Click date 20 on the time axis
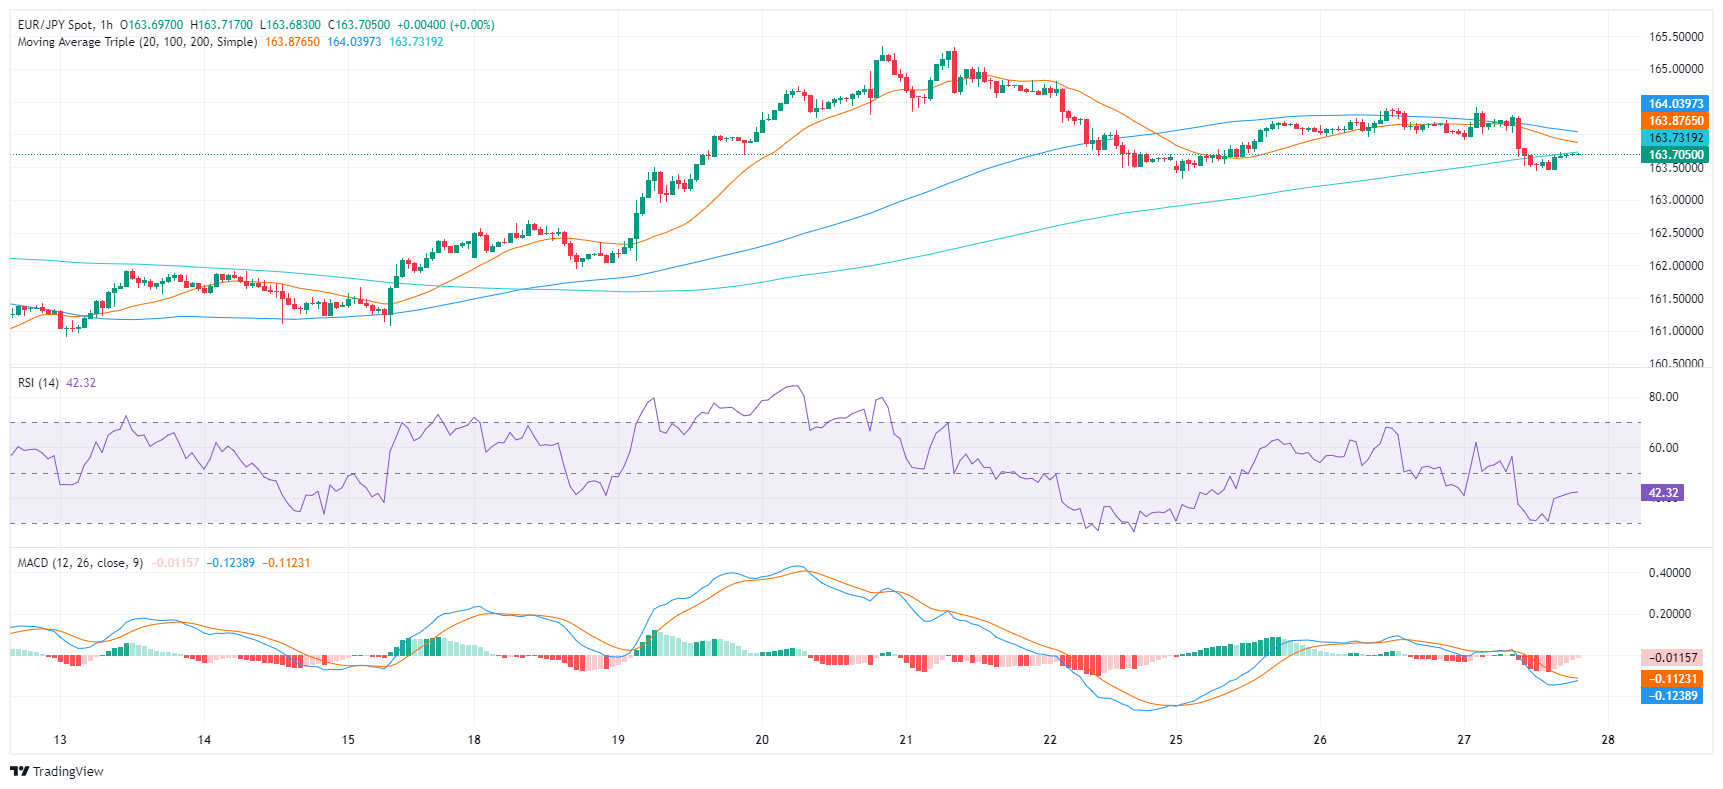This screenshot has height=789, width=1723. pos(762,740)
